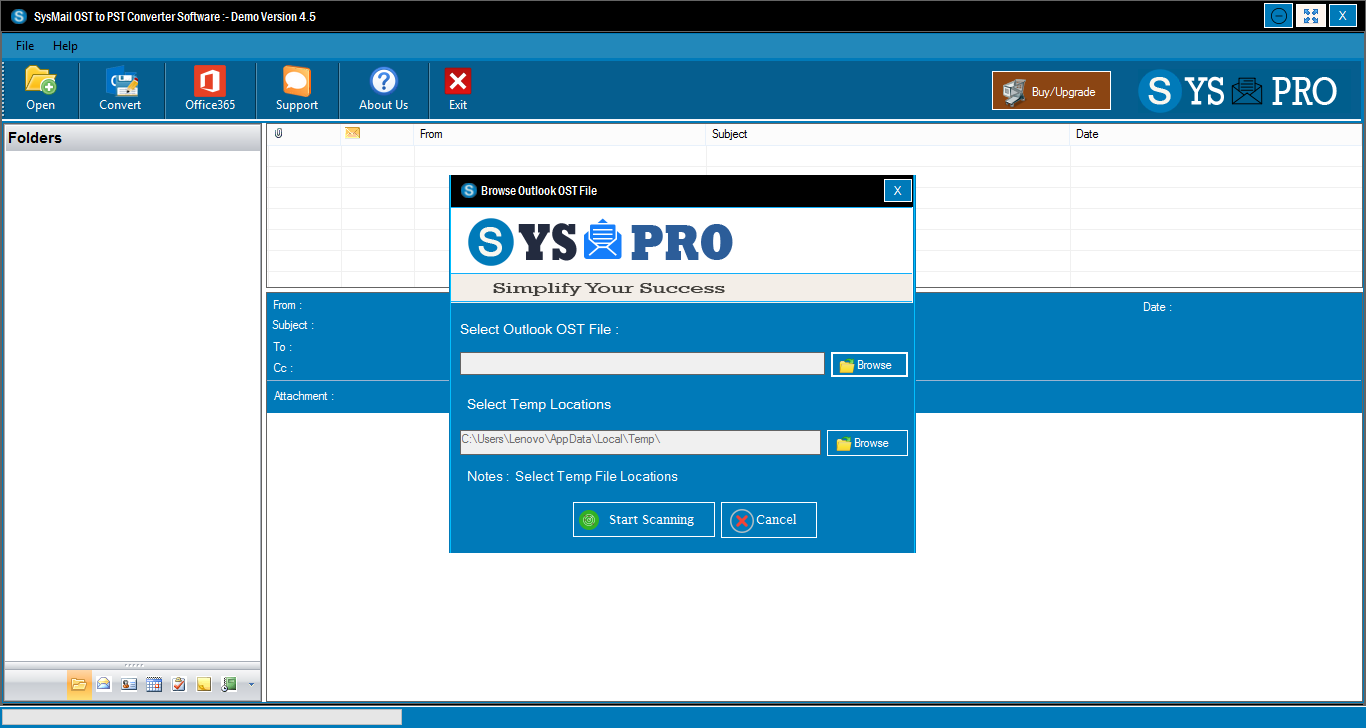Viewport: 1366px width, 728px height.
Task: Open the Support toolbar icon
Action: point(297,89)
